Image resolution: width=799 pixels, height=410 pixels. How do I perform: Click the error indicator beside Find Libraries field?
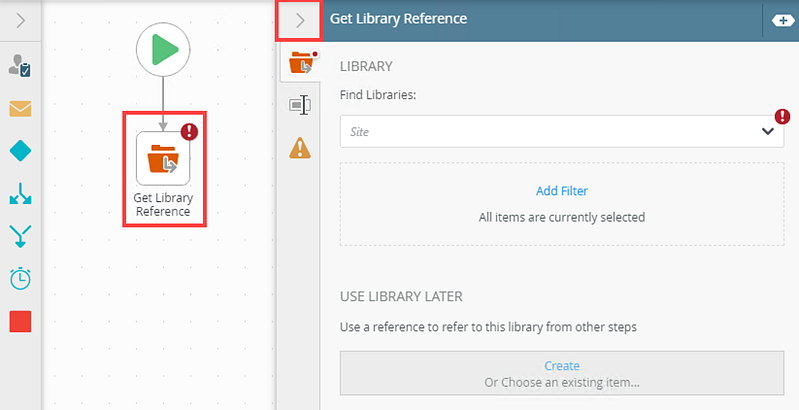(783, 116)
